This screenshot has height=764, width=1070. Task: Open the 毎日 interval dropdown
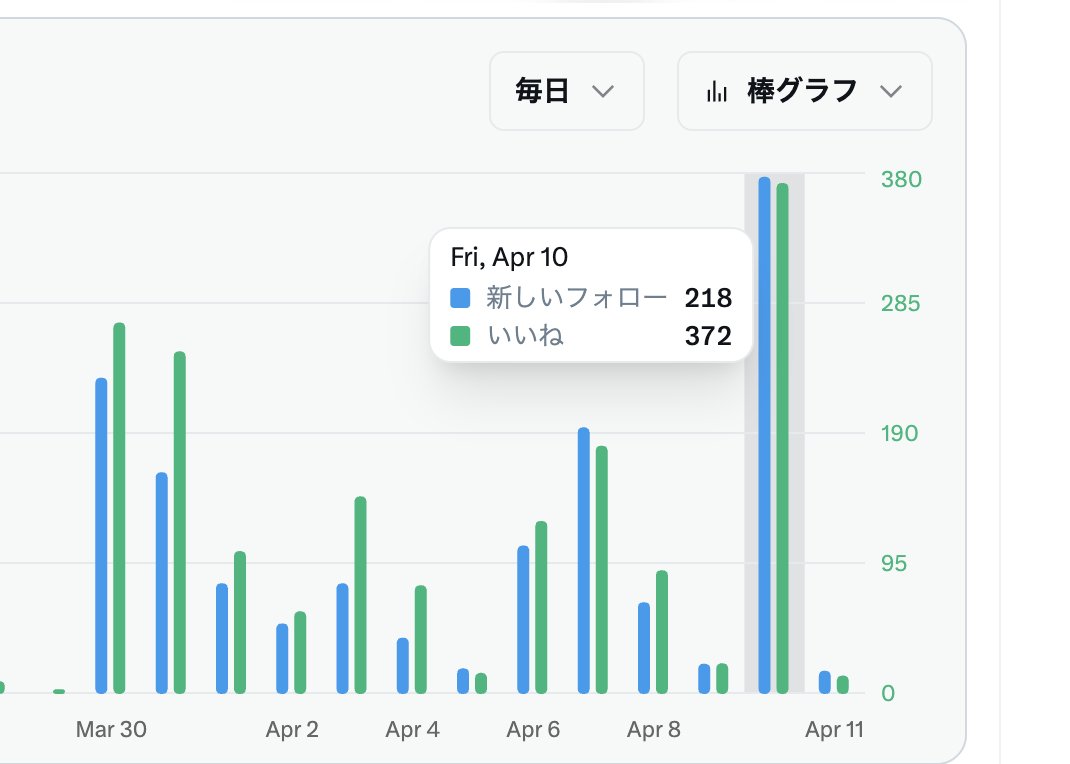(566, 91)
